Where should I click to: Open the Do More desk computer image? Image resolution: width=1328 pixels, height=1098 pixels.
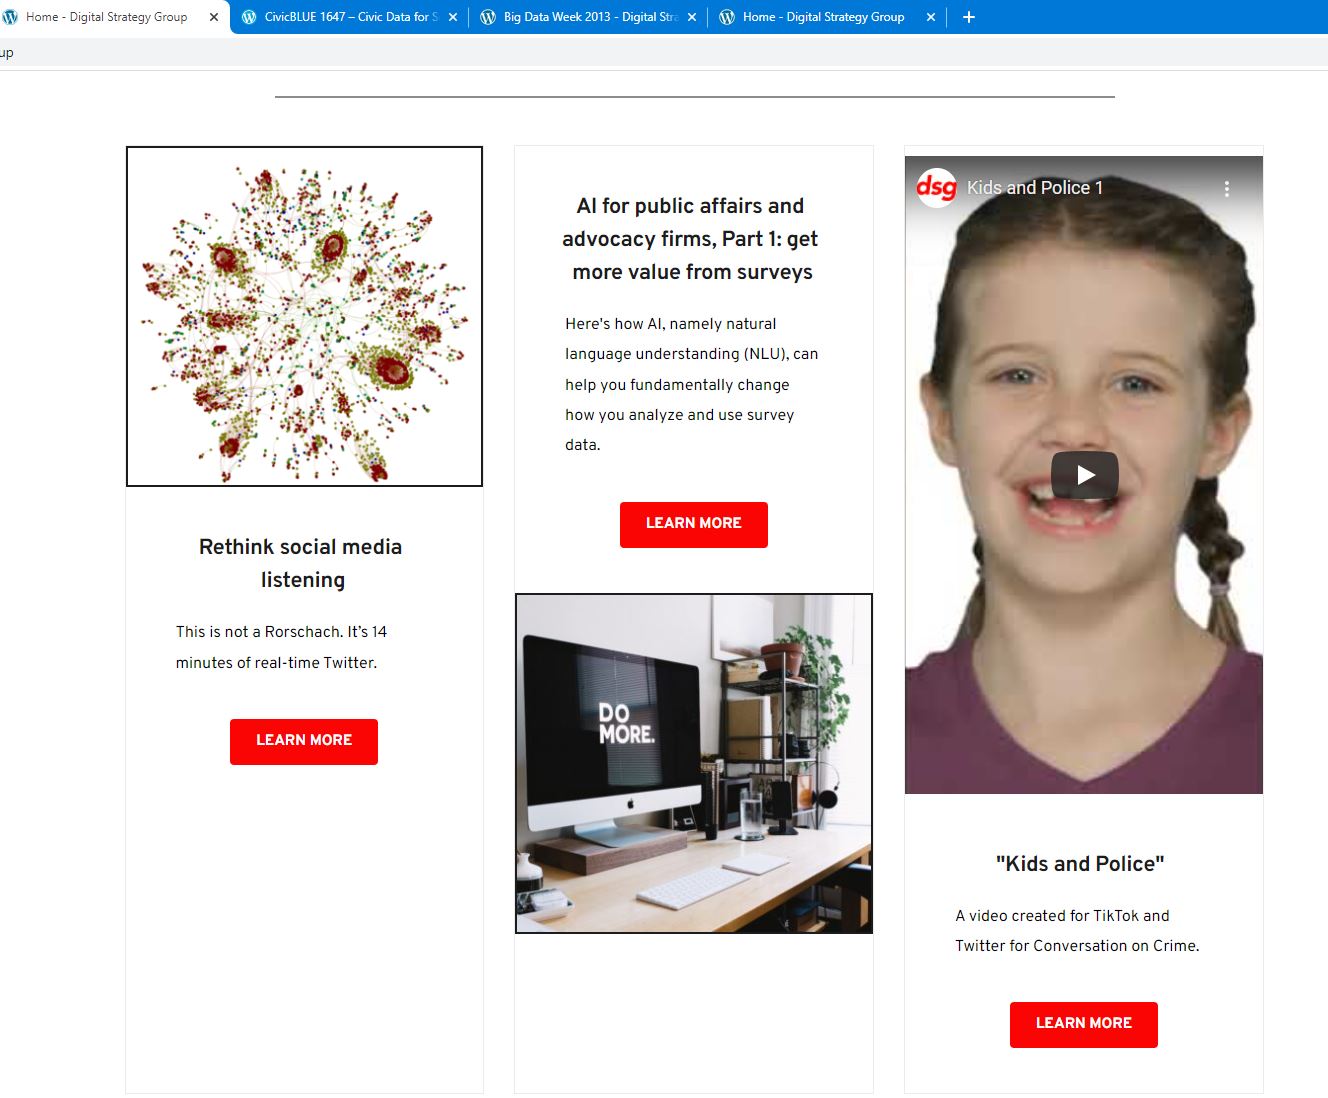click(x=694, y=763)
